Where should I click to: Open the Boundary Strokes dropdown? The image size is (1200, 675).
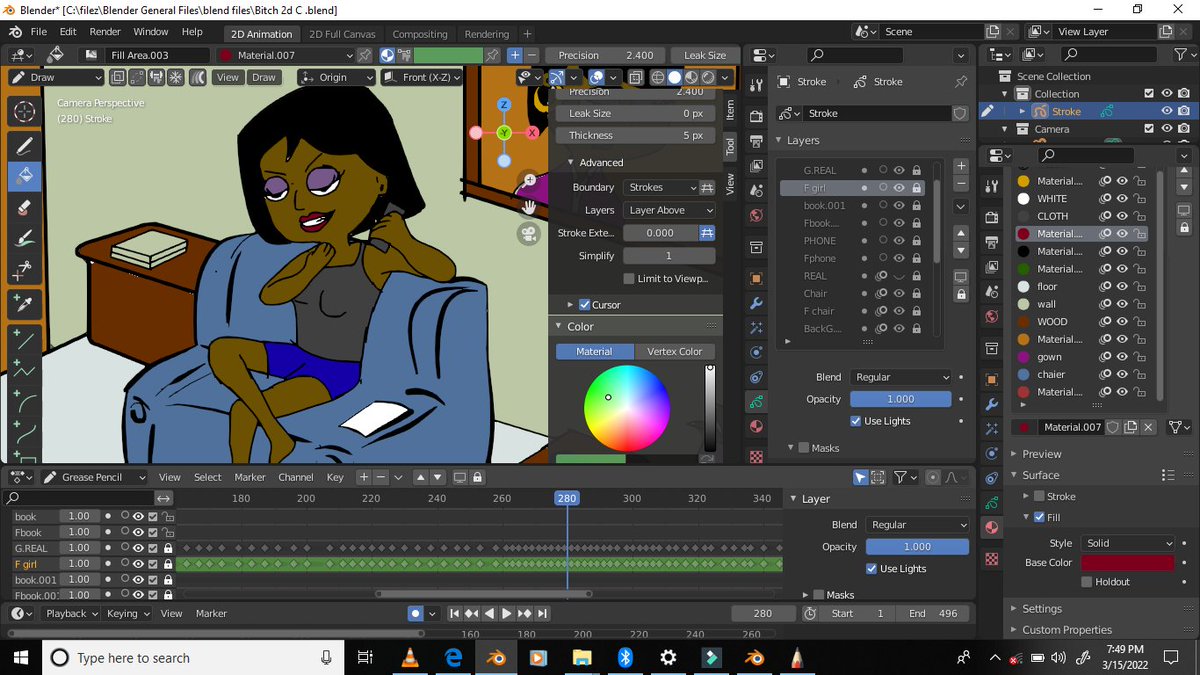point(660,187)
